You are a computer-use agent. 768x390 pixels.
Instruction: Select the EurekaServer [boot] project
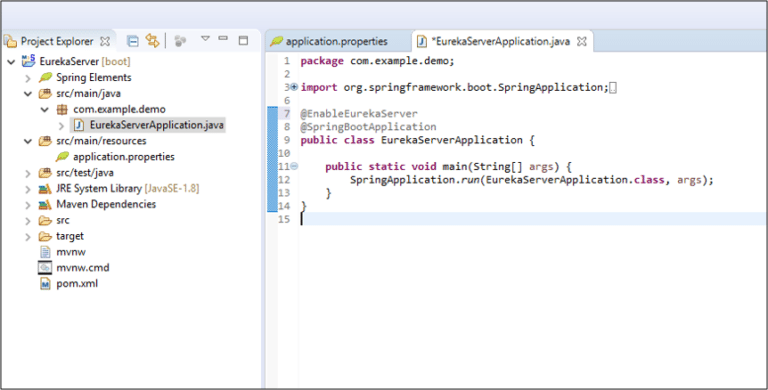point(85,62)
